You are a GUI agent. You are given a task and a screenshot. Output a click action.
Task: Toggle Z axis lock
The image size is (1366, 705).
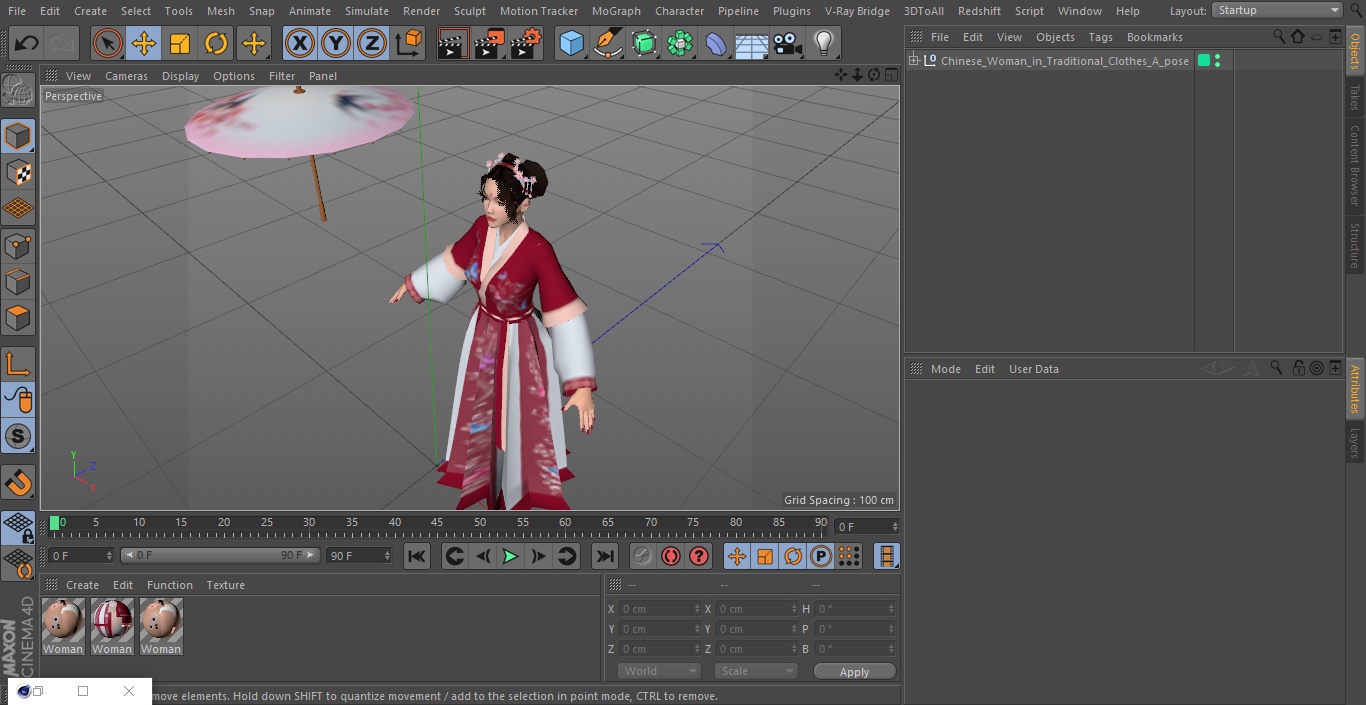(x=372, y=43)
